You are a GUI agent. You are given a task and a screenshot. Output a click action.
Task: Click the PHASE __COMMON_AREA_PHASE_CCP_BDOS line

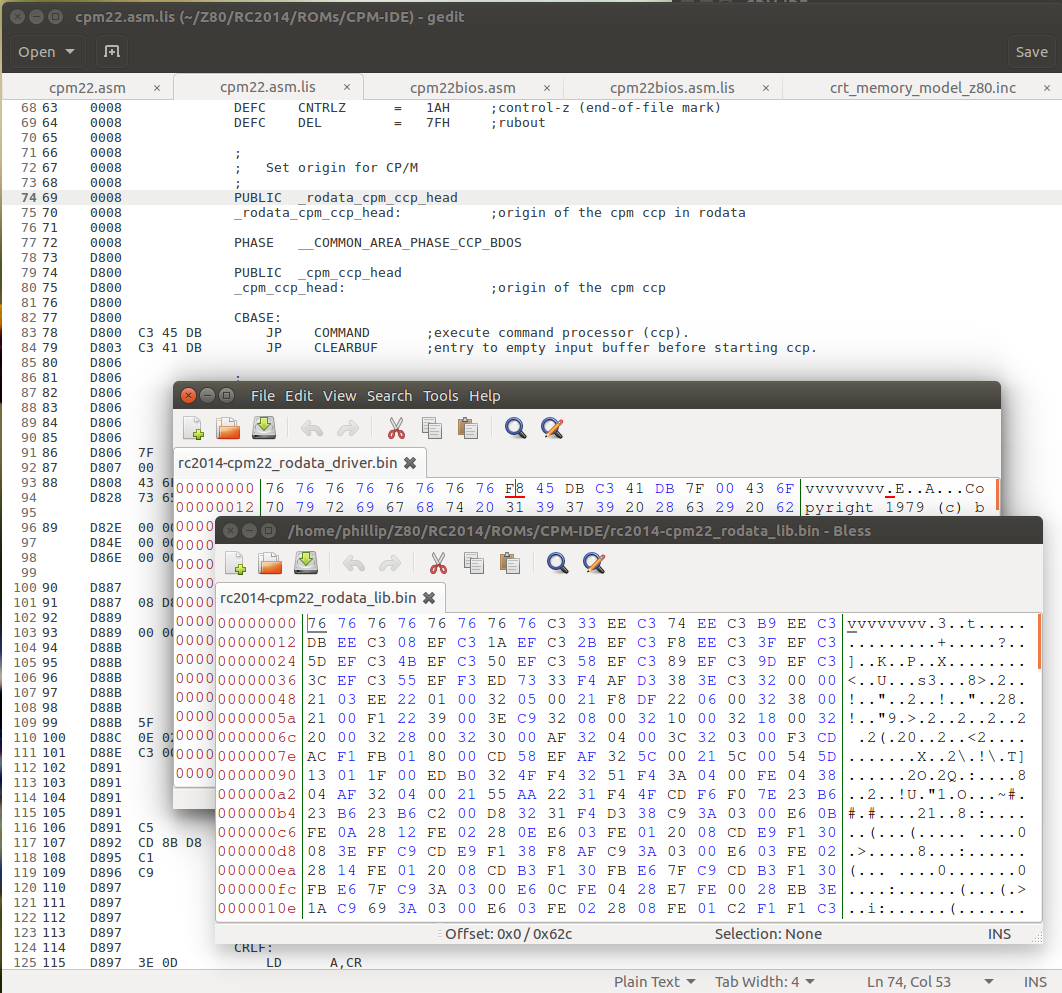tap(378, 242)
